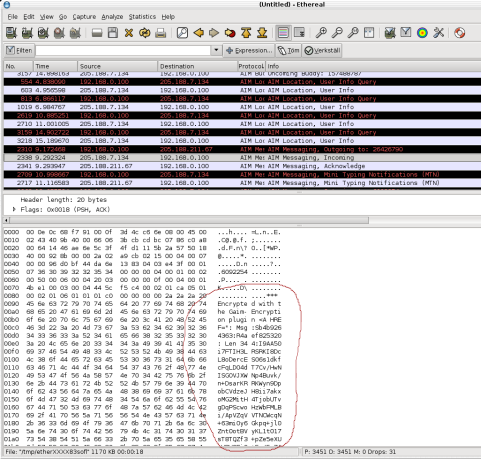Open the Edit menu
This screenshot has height=459, width=481.
29,17
